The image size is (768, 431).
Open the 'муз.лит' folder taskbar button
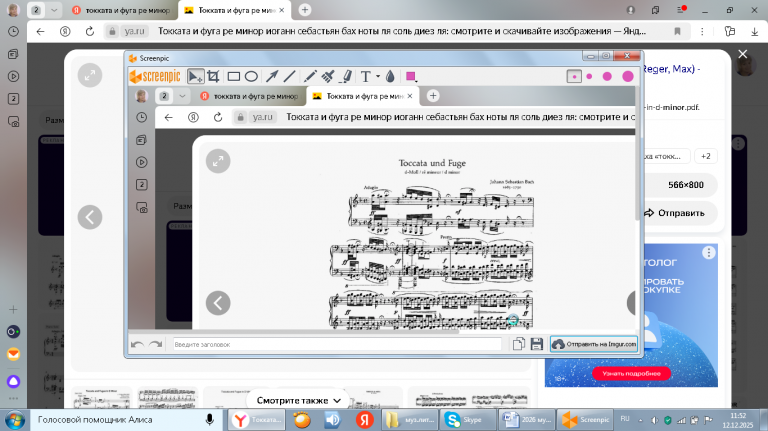coord(410,420)
